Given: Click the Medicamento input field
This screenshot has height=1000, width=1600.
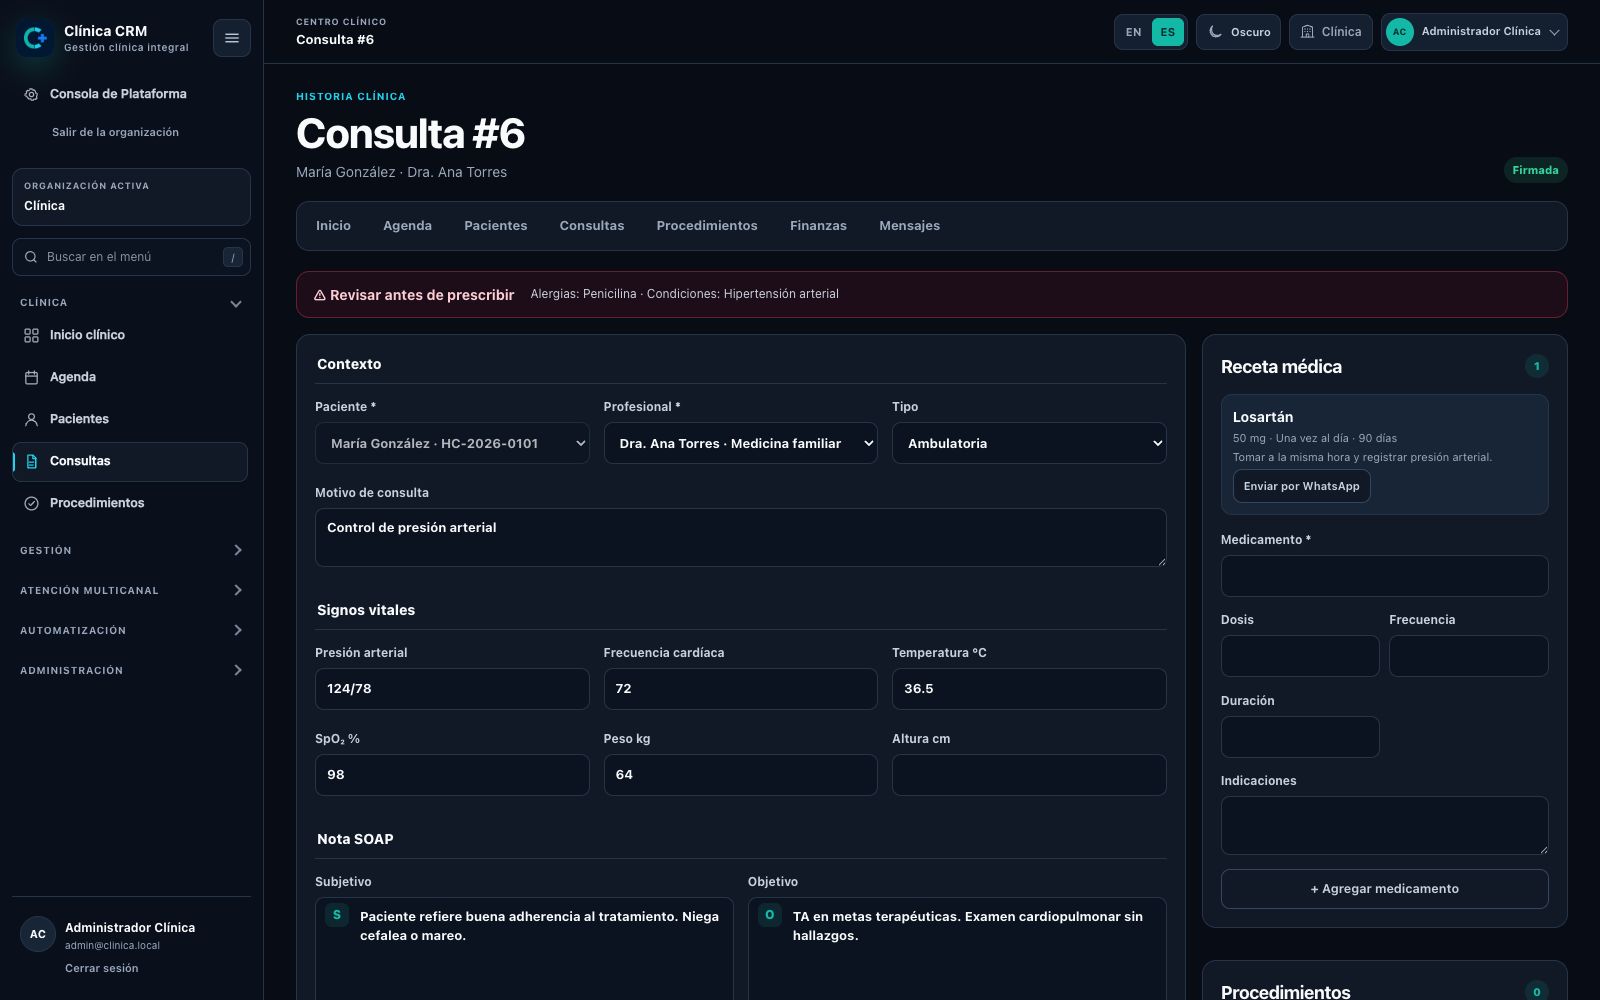Looking at the screenshot, I should [x=1384, y=576].
